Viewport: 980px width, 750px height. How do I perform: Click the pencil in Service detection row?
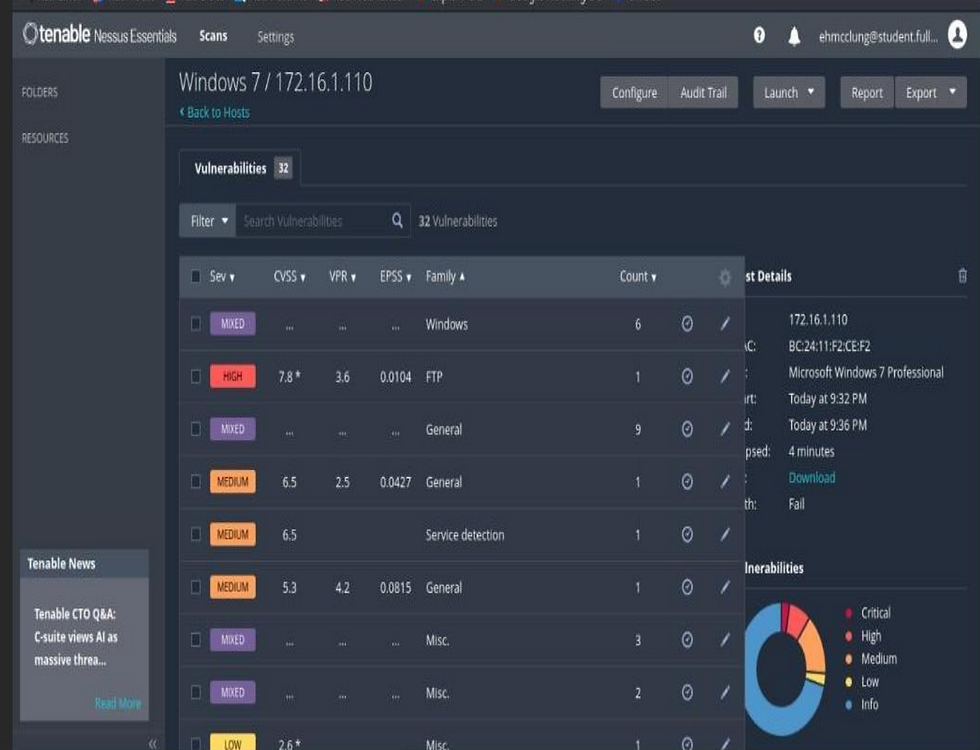point(725,534)
